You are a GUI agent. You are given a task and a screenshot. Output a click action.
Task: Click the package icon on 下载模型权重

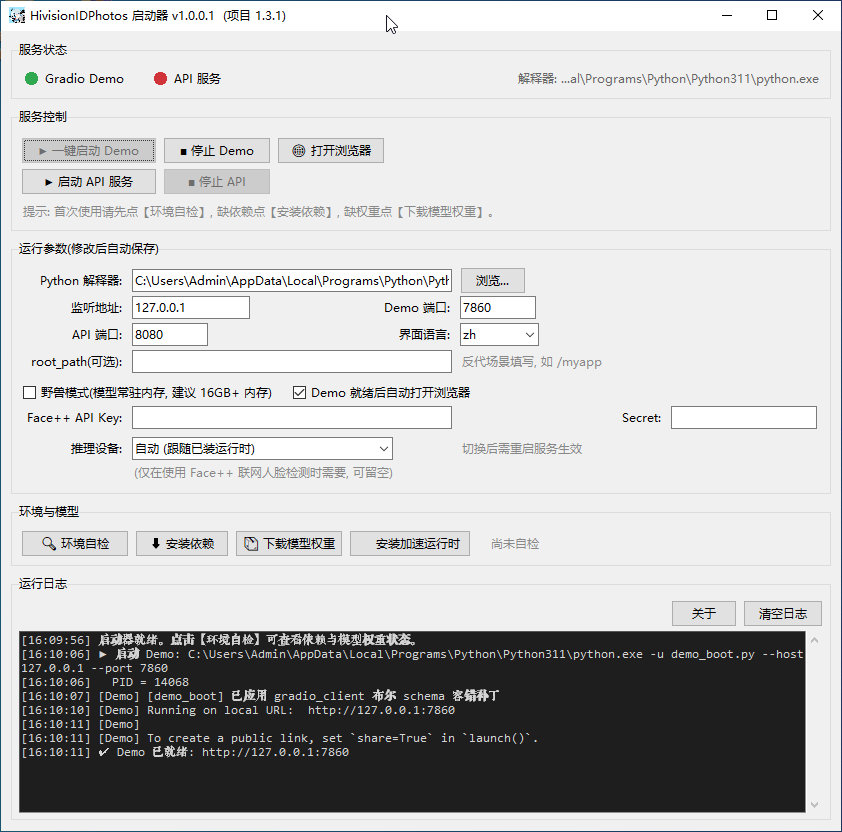click(251, 544)
